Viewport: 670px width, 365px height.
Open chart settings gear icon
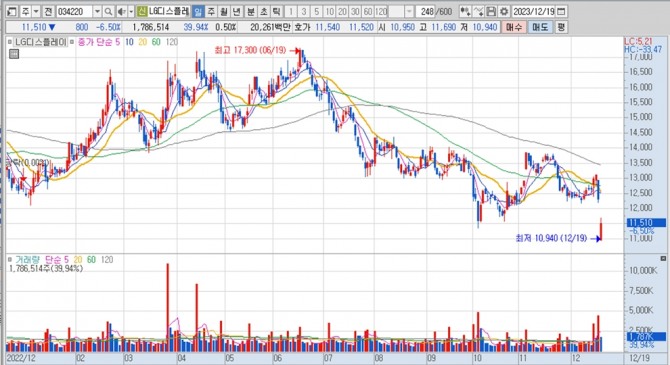pyautogui.click(x=504, y=12)
